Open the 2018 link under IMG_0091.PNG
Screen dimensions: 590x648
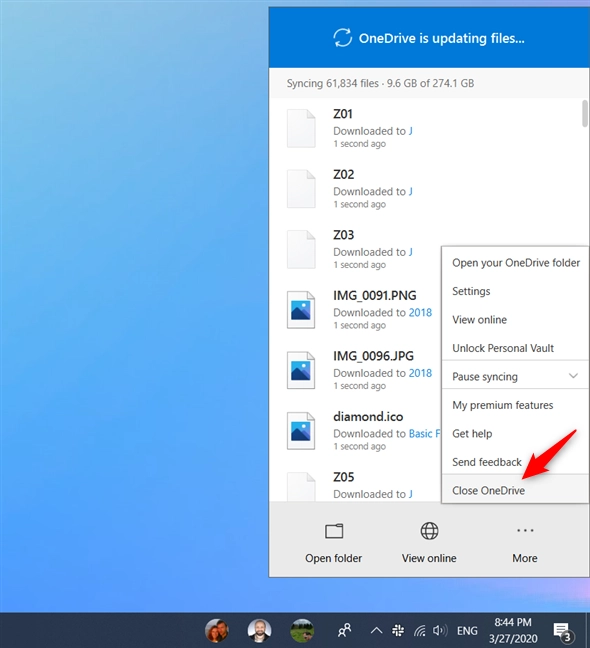(x=420, y=312)
